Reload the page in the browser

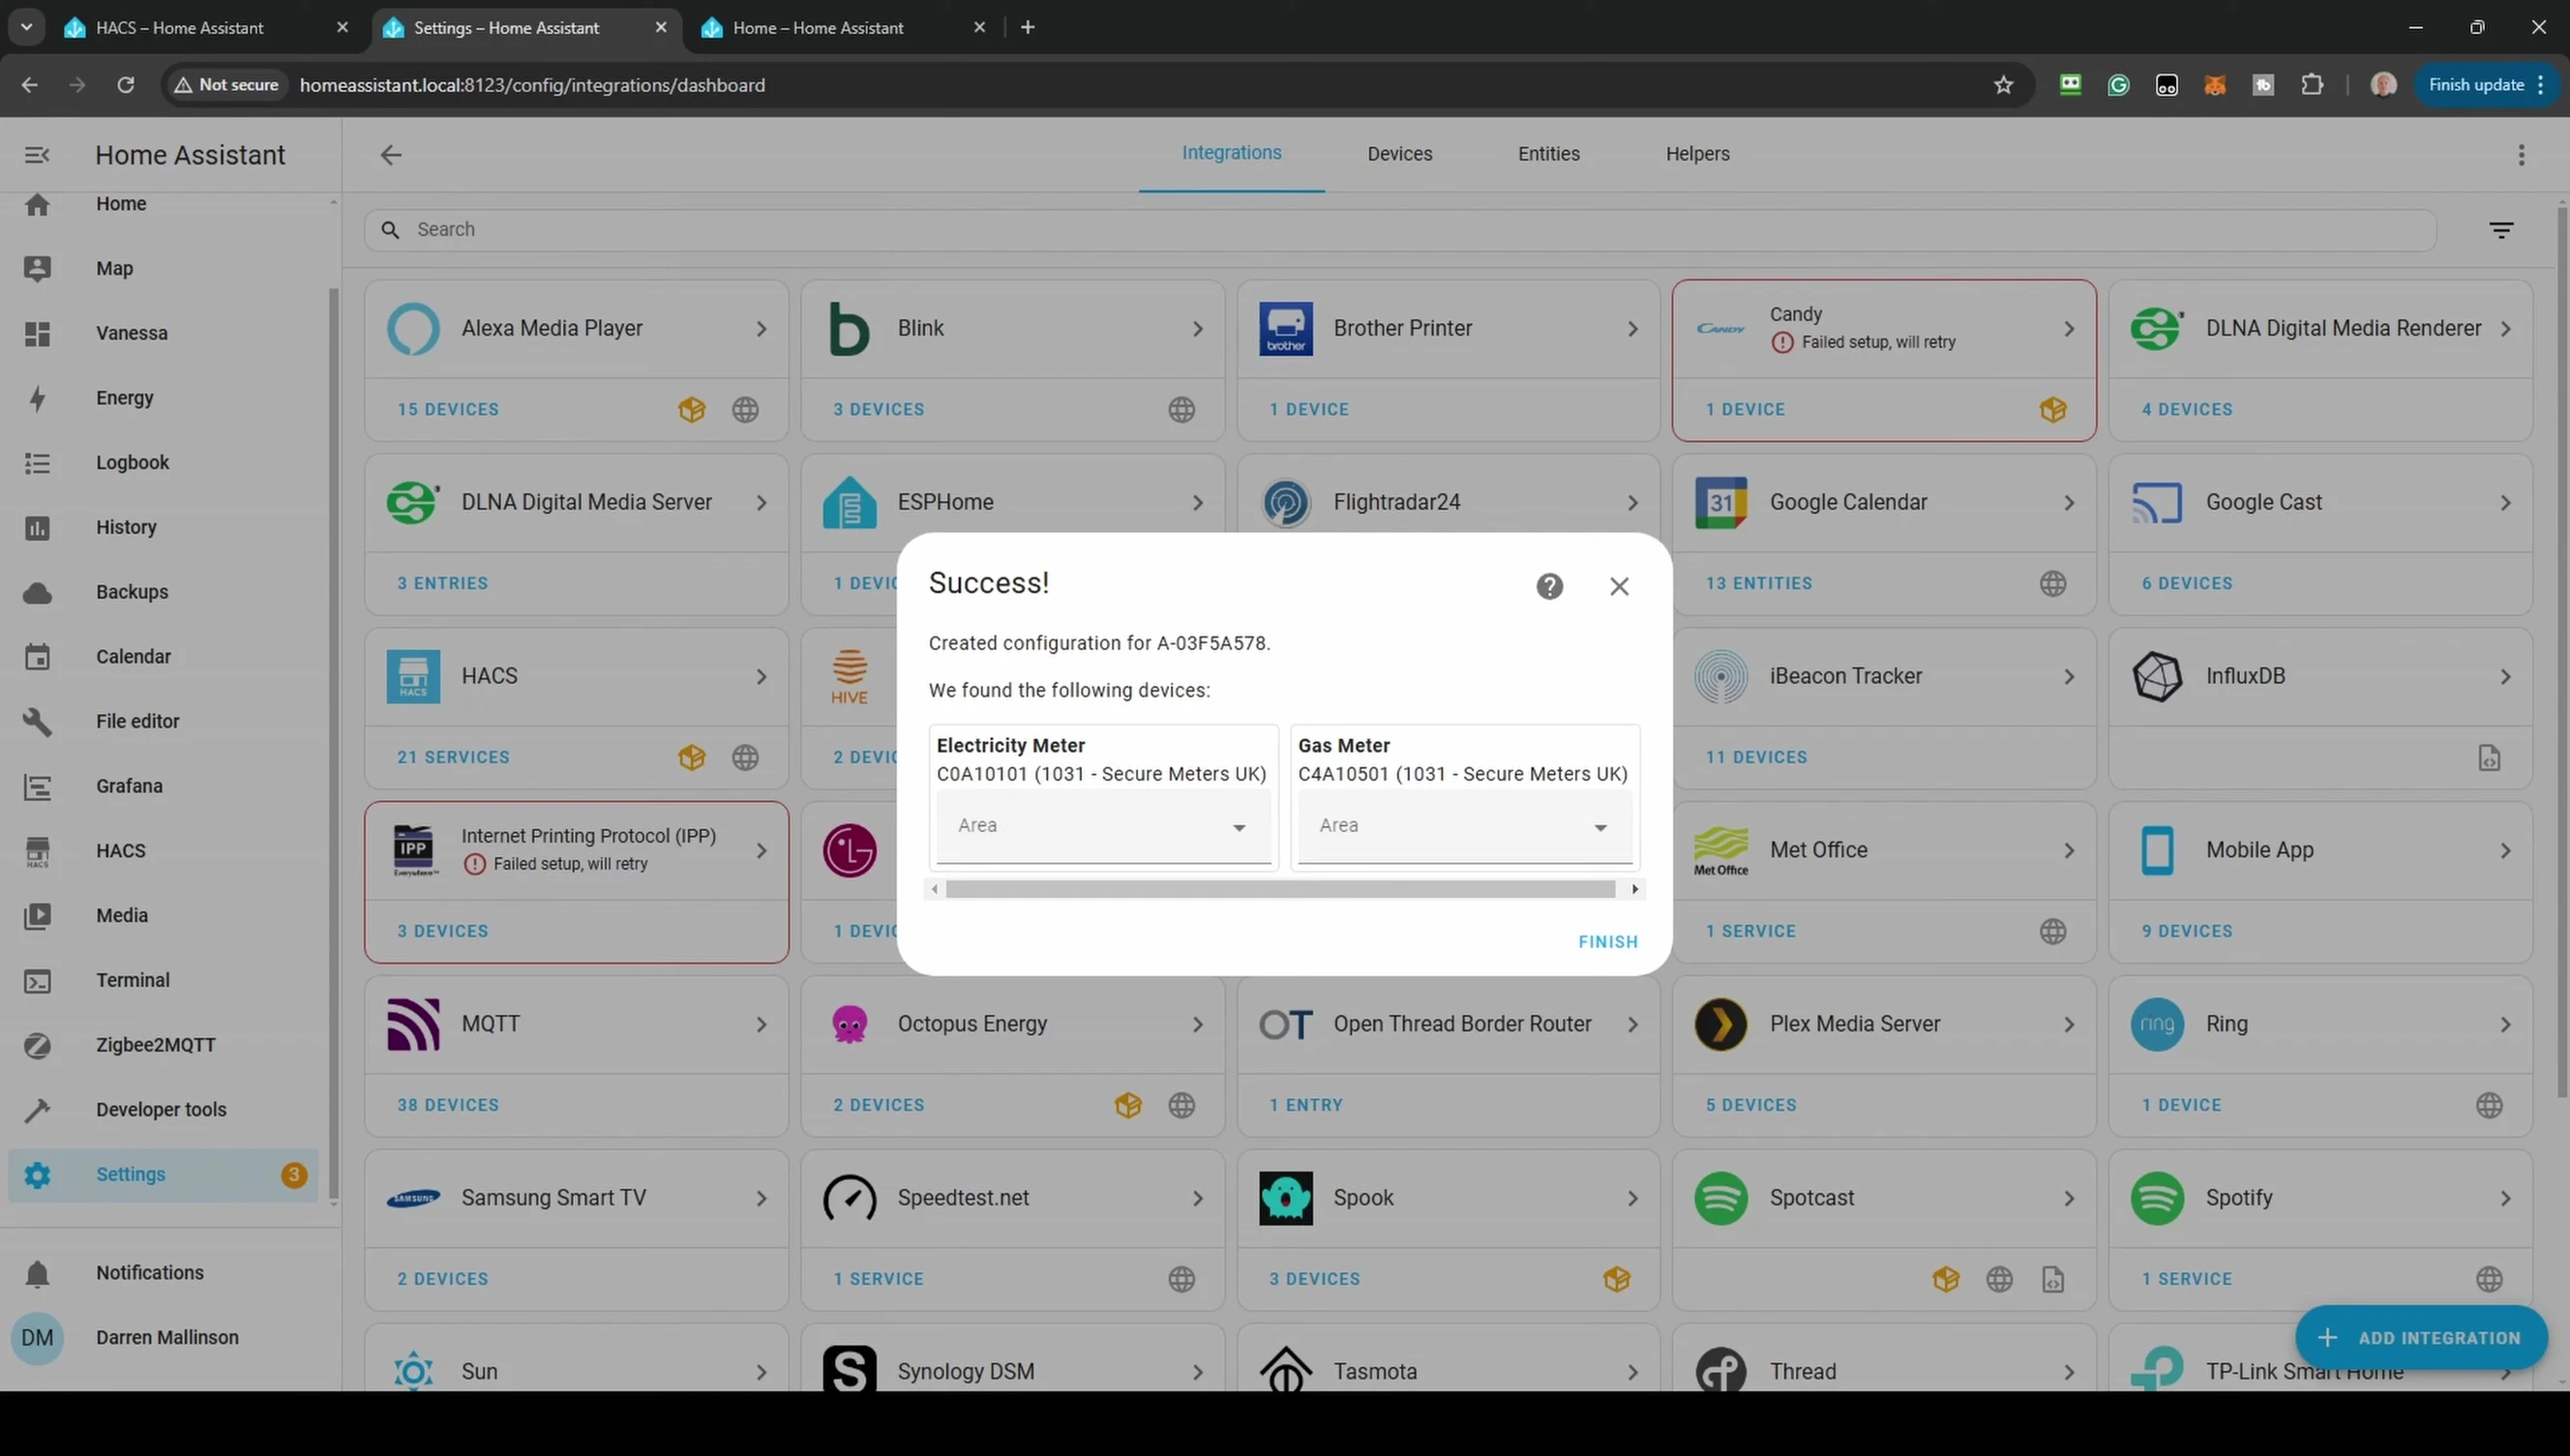(125, 85)
